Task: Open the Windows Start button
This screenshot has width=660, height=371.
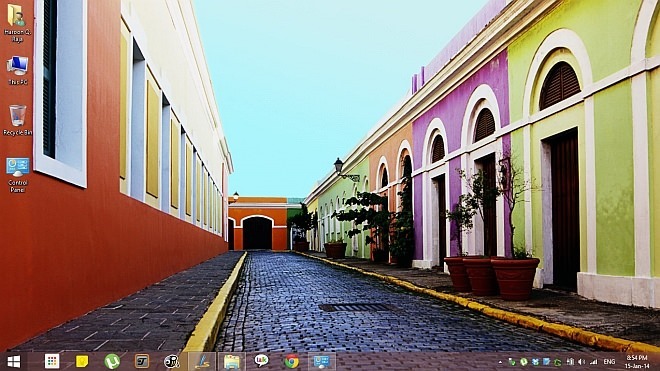Action: pyautogui.click(x=13, y=361)
